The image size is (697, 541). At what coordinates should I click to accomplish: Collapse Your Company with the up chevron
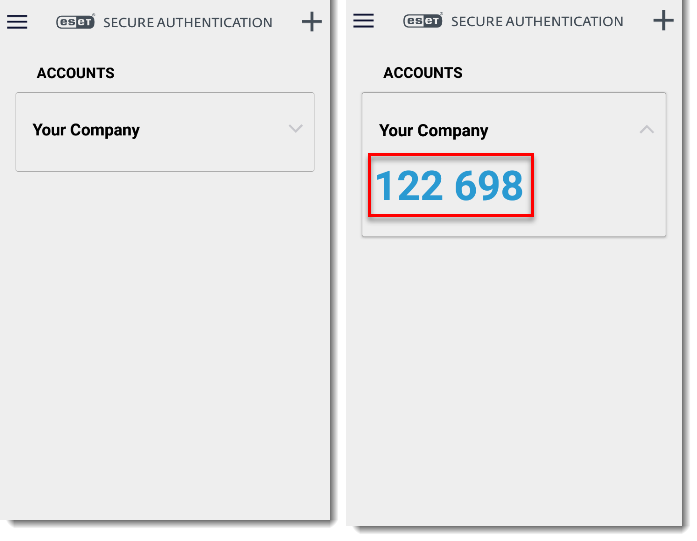click(646, 130)
